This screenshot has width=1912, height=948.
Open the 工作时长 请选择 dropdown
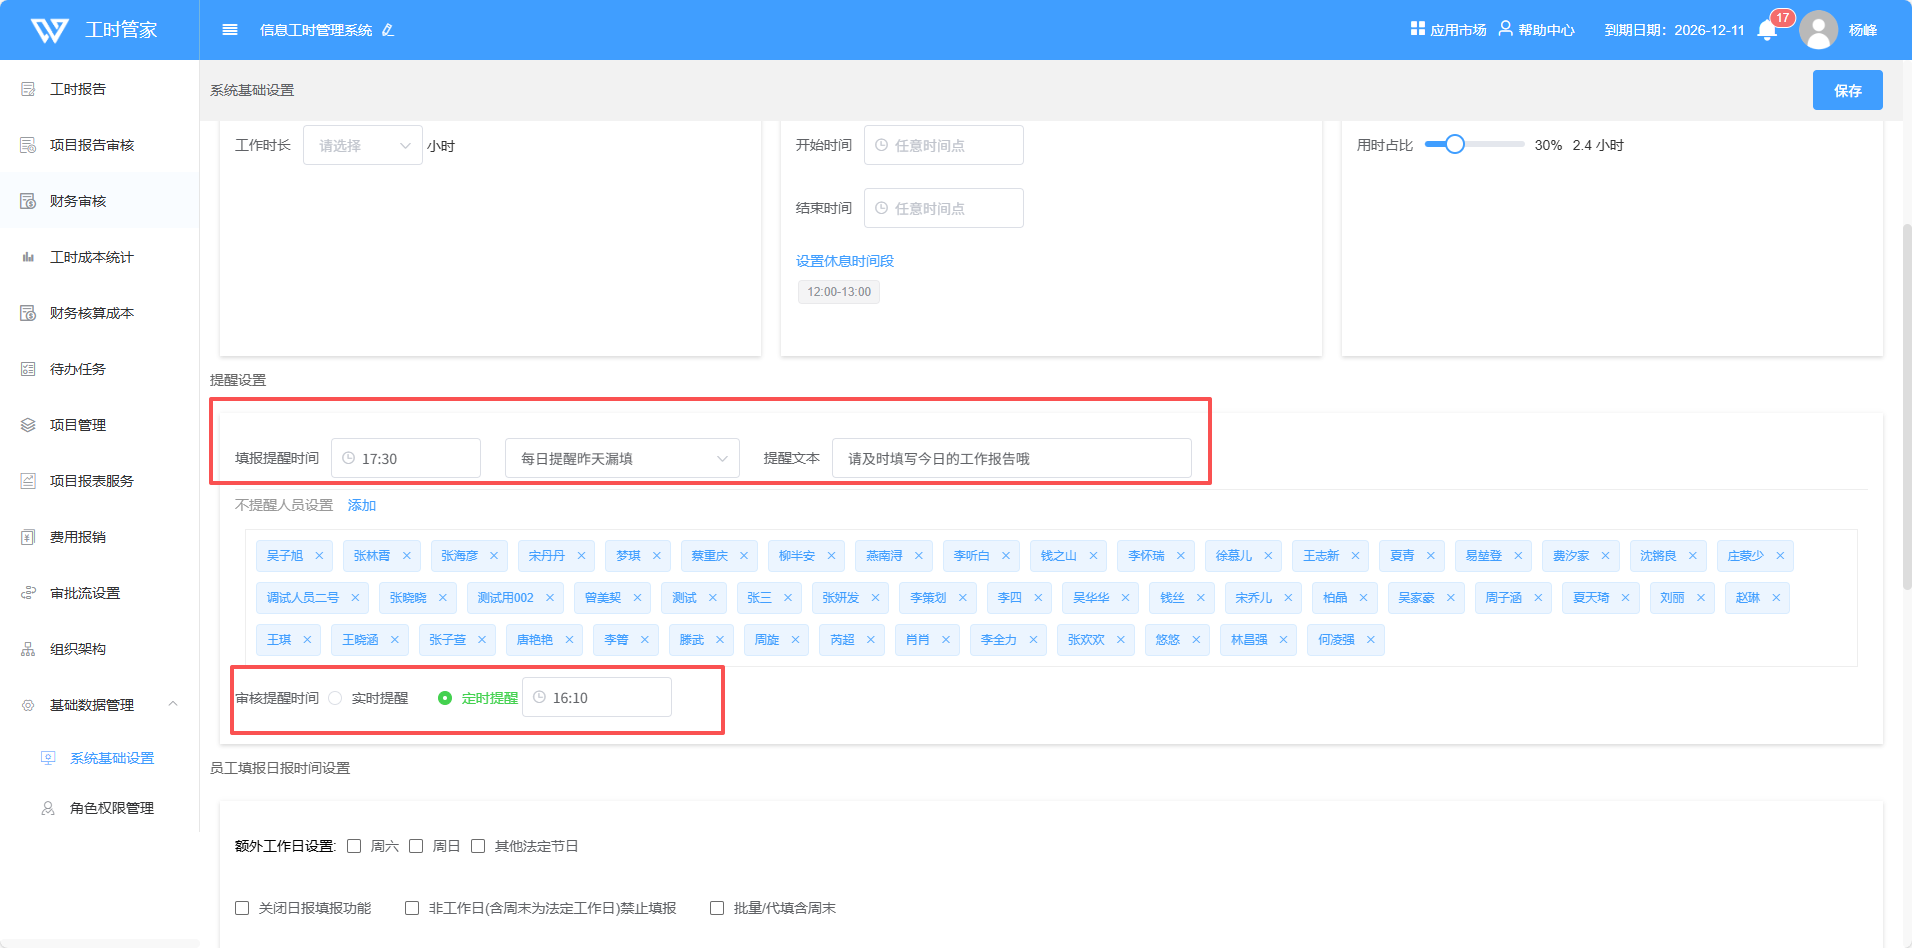click(x=362, y=146)
